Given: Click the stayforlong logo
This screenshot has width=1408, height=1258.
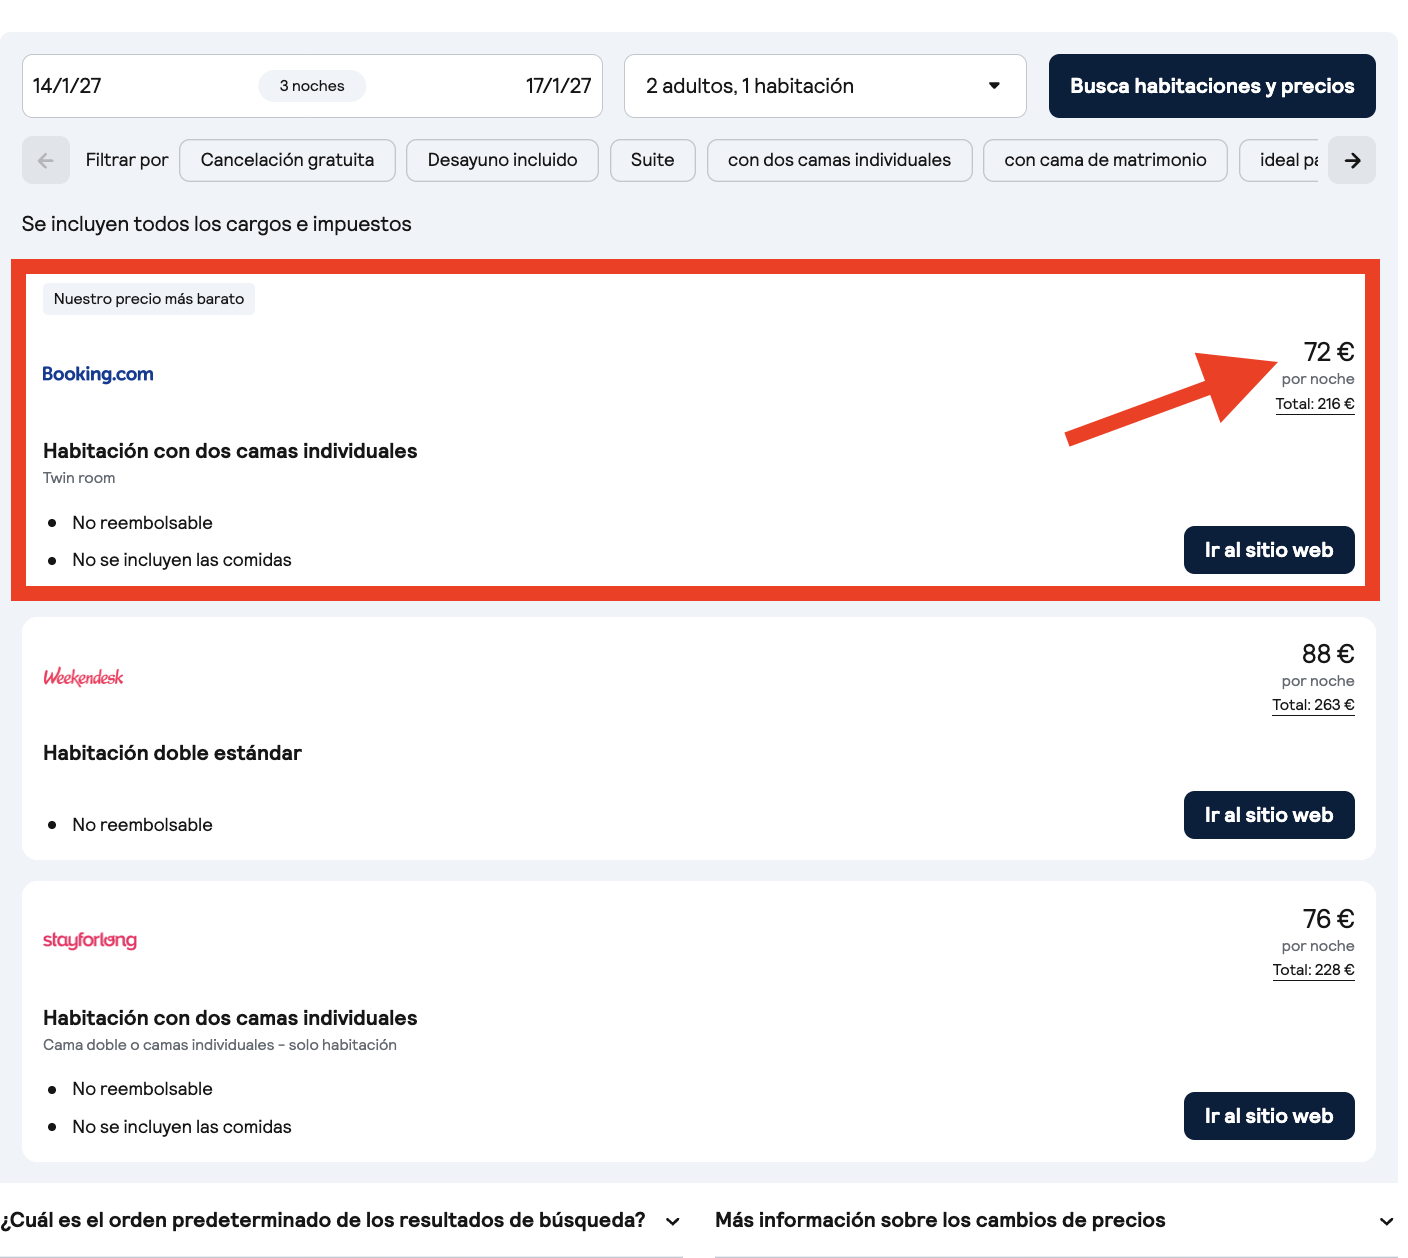Looking at the screenshot, I should [x=90, y=940].
